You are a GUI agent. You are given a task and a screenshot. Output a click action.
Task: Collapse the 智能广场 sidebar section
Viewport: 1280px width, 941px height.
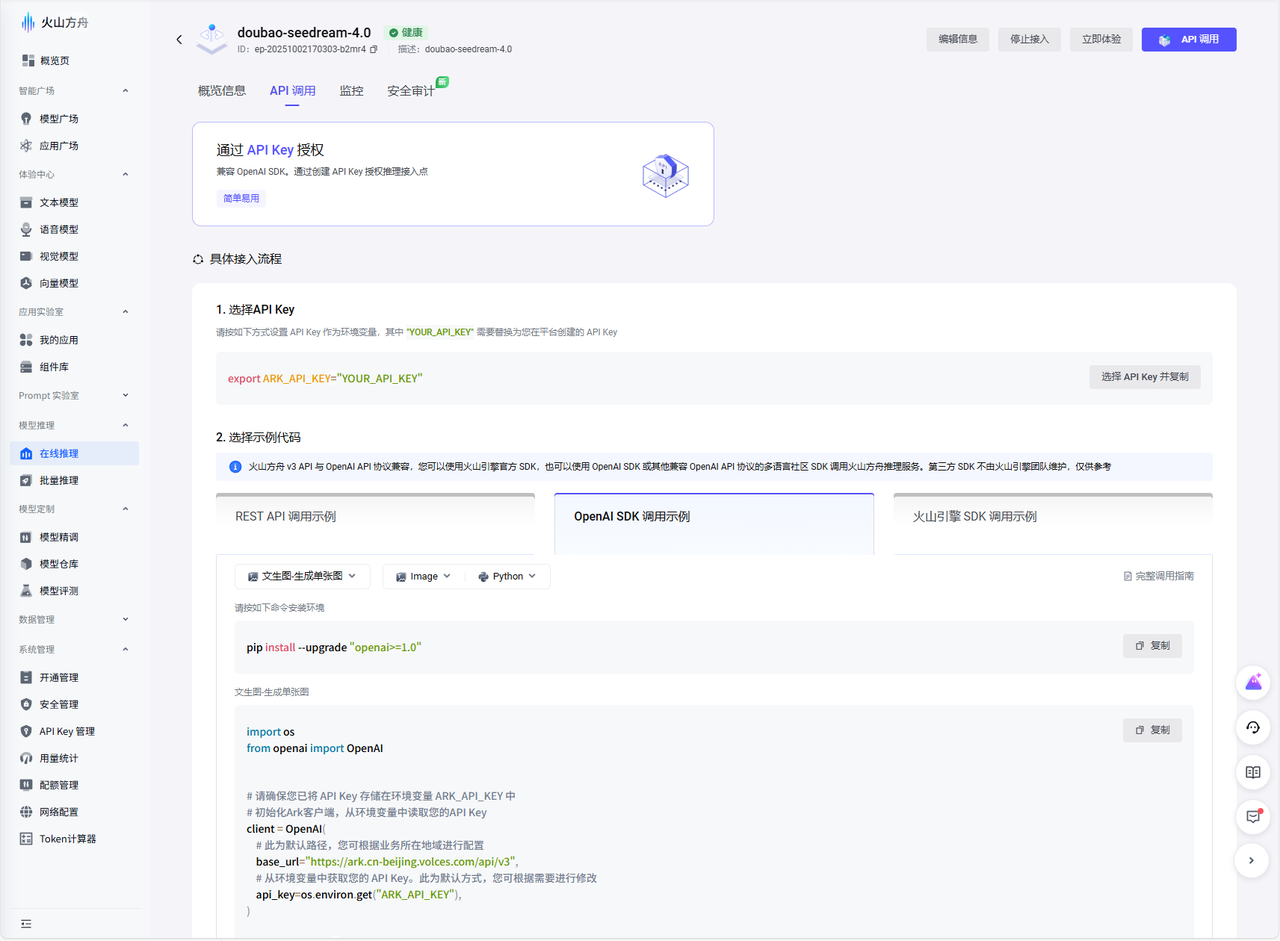coord(125,91)
